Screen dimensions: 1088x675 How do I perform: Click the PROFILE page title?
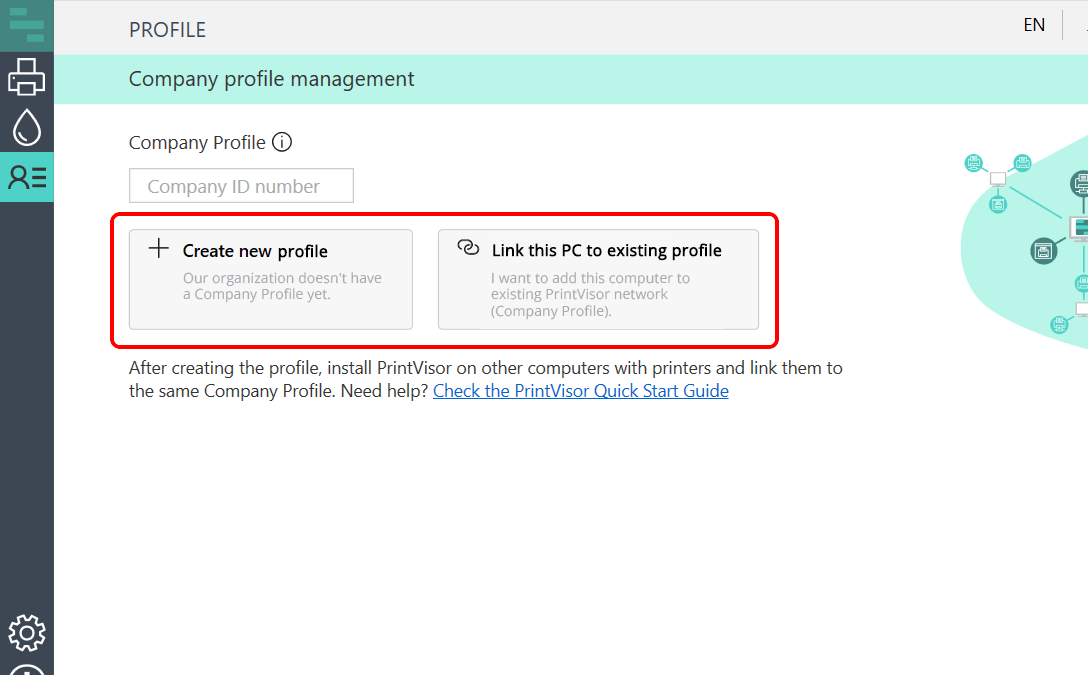167,30
